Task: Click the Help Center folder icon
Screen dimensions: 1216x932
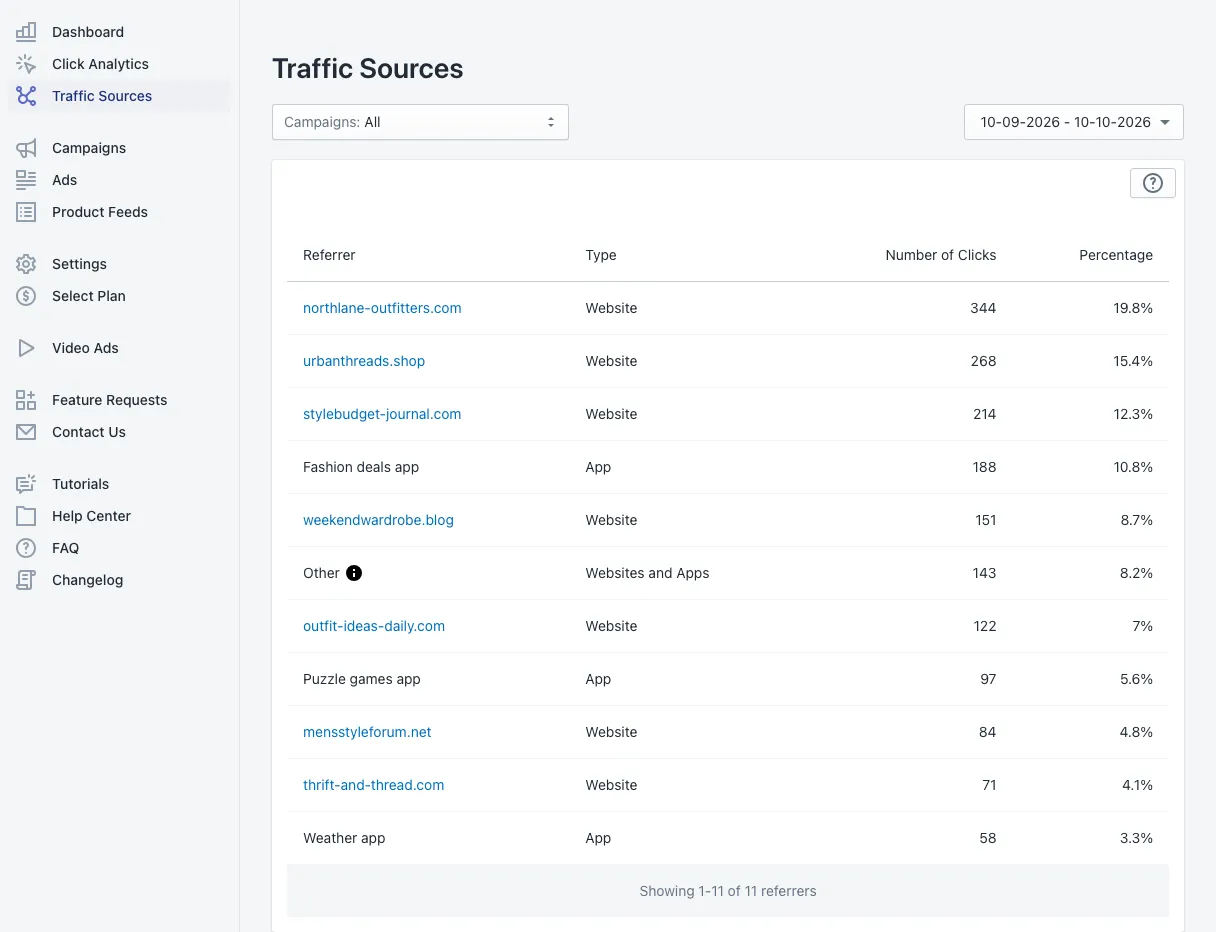Action: coord(26,516)
